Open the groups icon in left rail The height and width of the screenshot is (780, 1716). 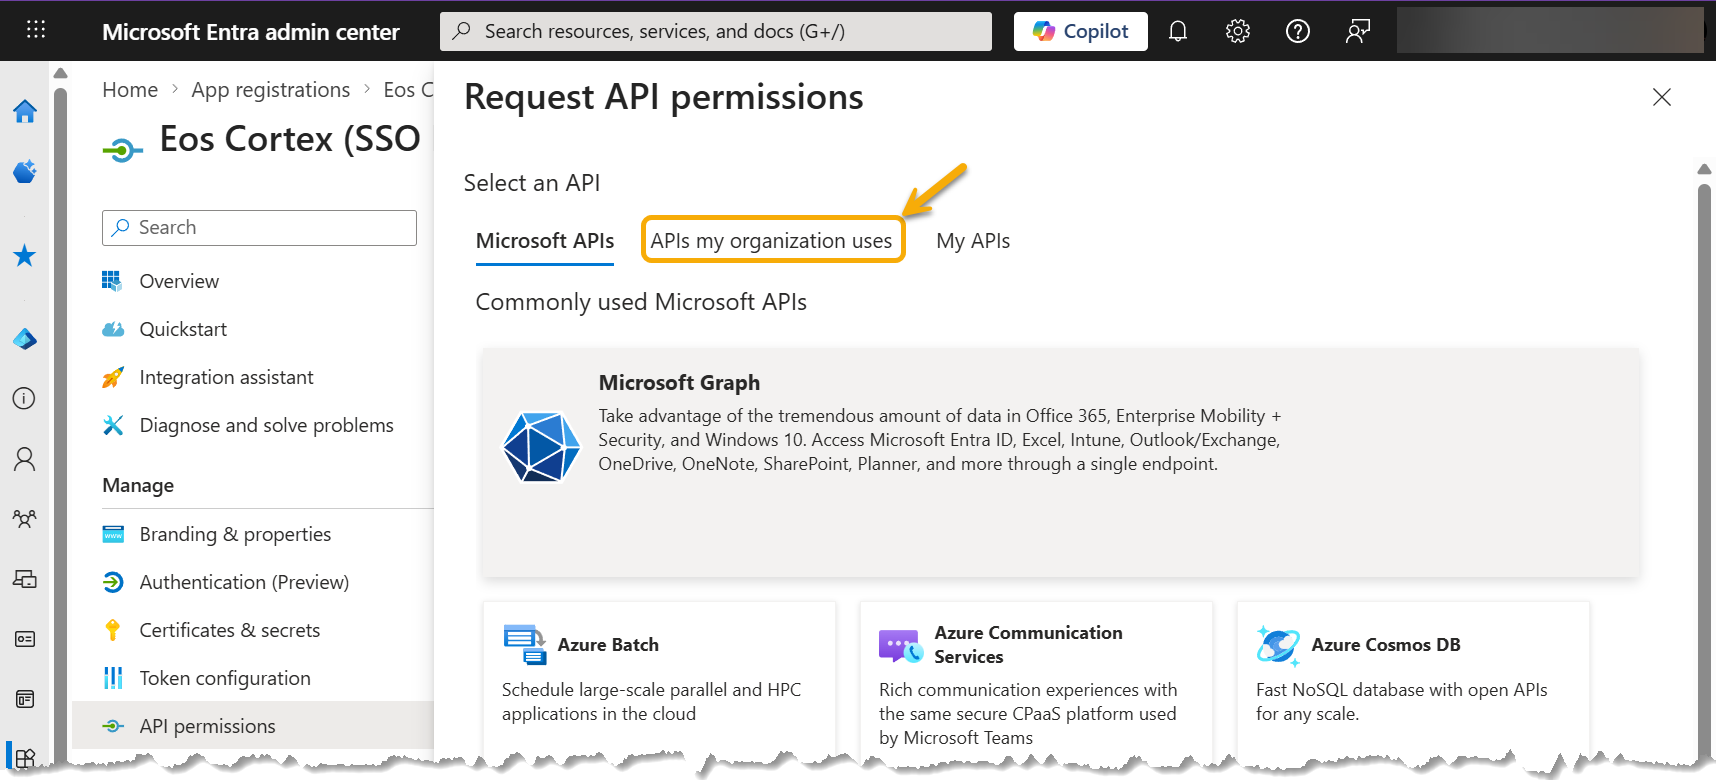(x=25, y=519)
